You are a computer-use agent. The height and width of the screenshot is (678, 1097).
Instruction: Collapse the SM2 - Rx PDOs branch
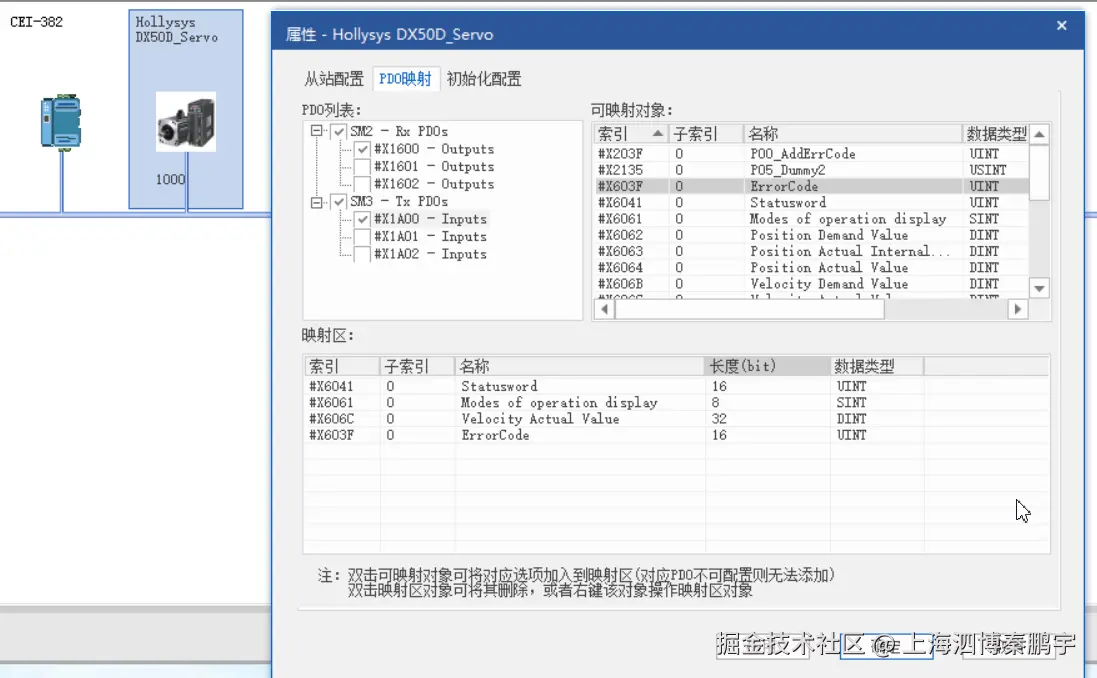click(318, 131)
